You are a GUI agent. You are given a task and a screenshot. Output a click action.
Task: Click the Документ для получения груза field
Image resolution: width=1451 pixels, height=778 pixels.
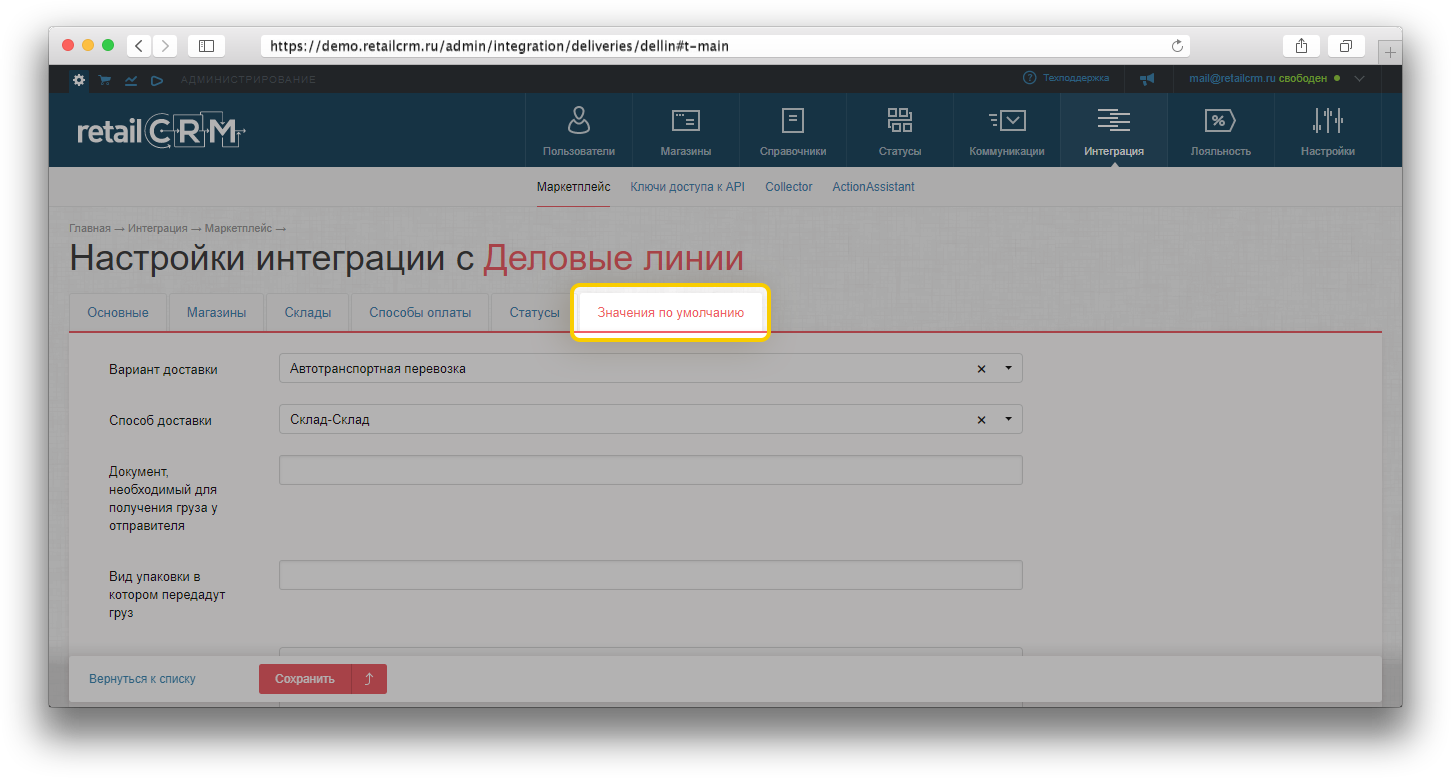point(650,470)
